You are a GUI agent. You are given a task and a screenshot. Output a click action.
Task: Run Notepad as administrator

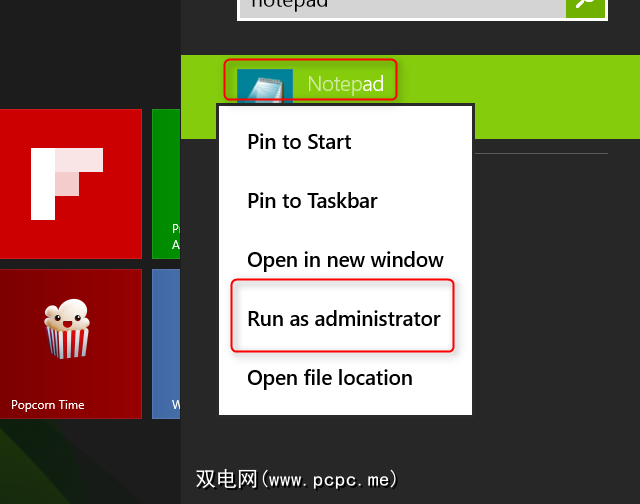345,319
